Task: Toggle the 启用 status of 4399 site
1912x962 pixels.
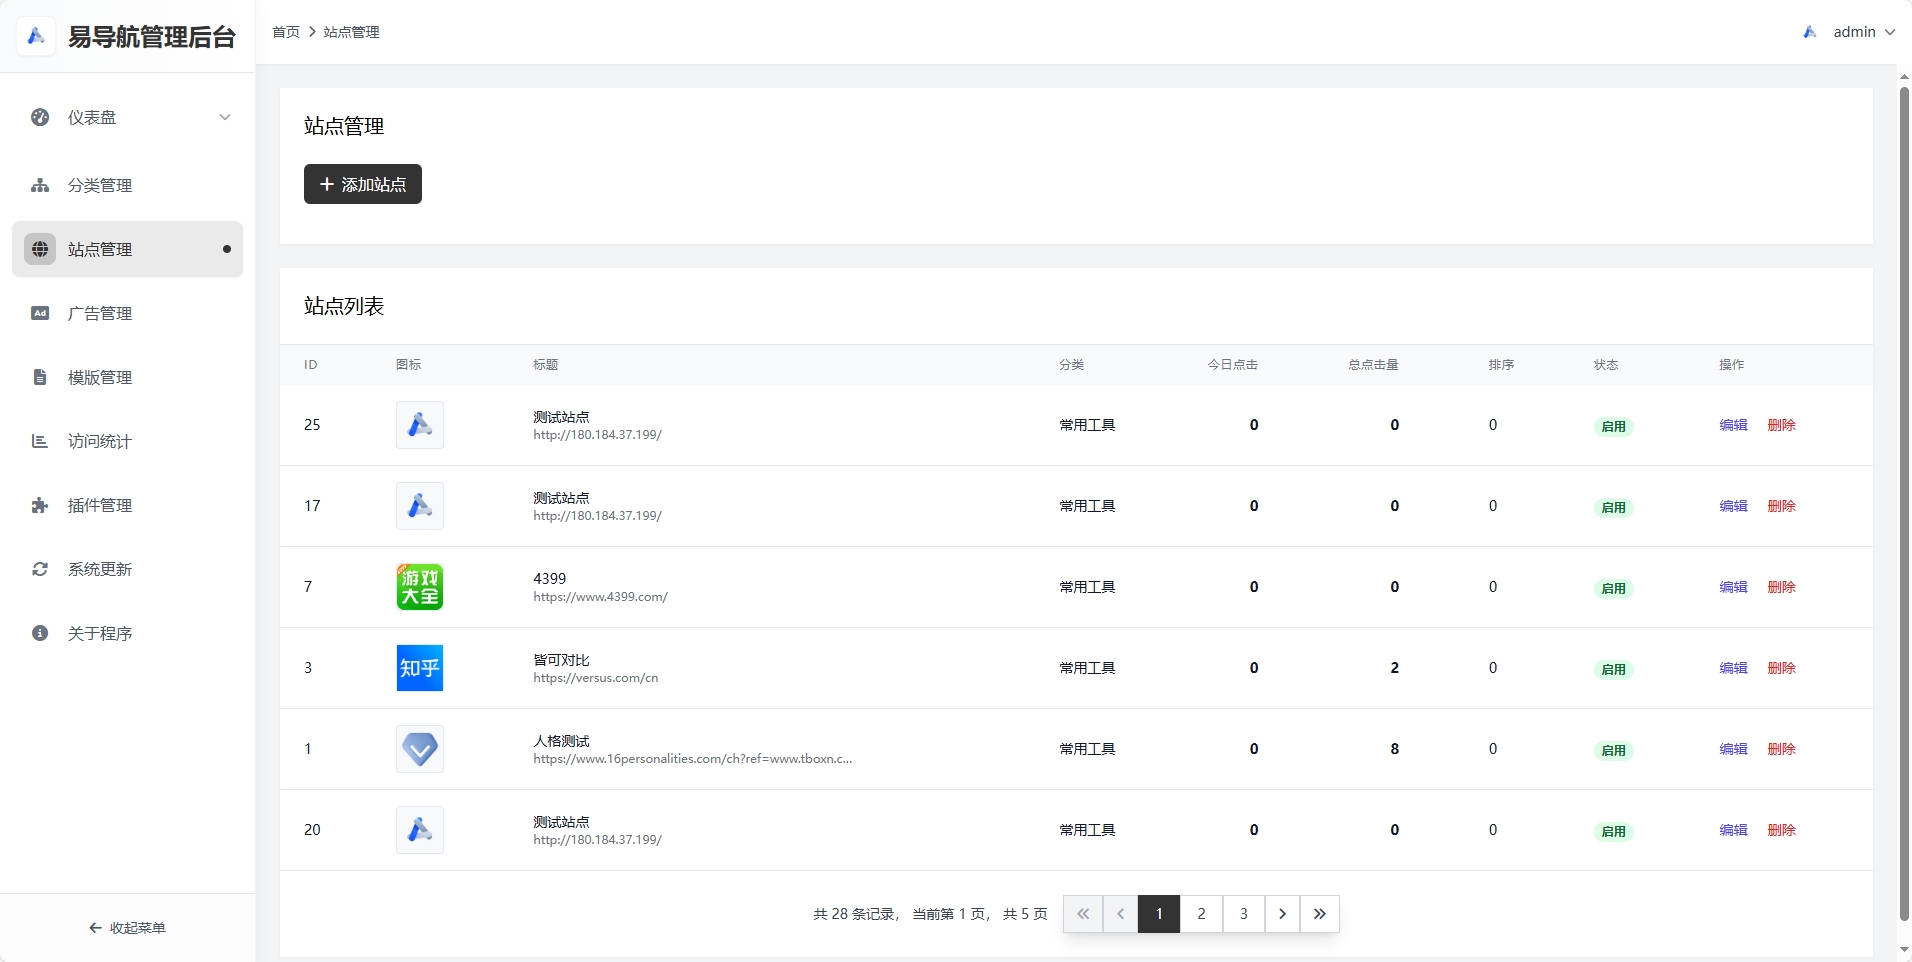Action: (1613, 589)
